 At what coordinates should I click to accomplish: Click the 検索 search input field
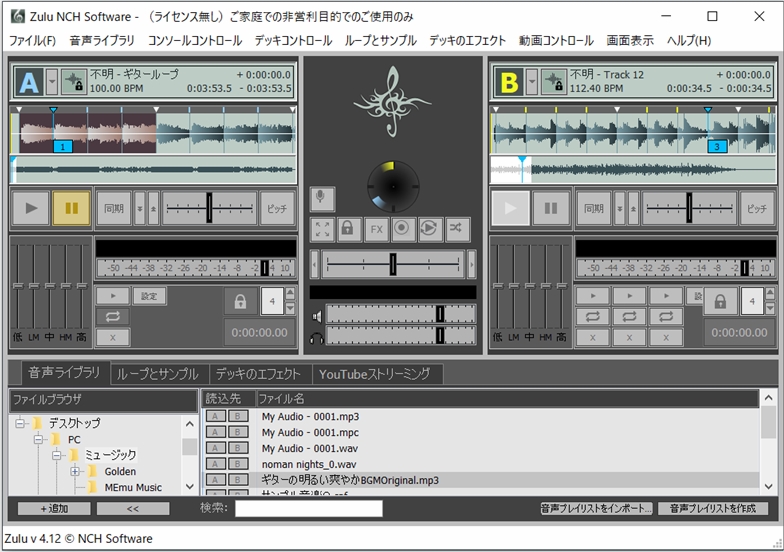[x=309, y=508]
